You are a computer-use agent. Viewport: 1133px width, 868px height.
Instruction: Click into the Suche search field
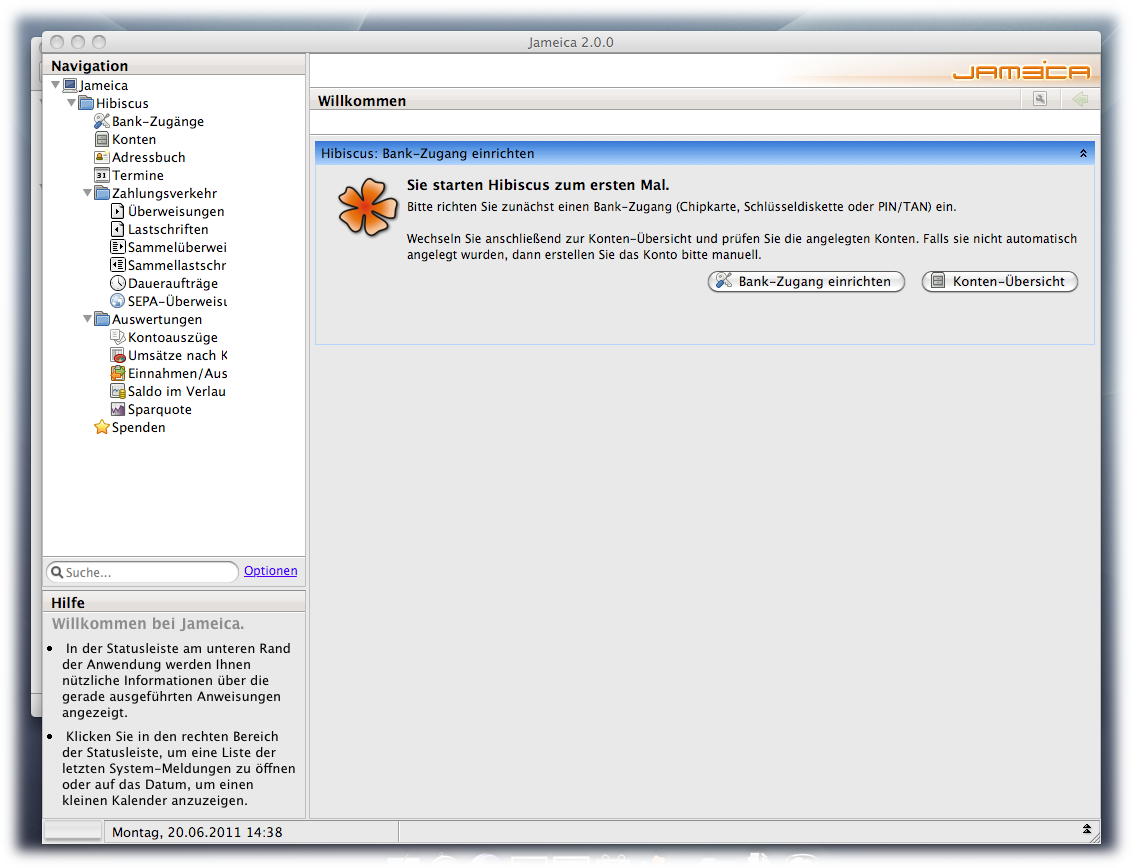click(142, 572)
